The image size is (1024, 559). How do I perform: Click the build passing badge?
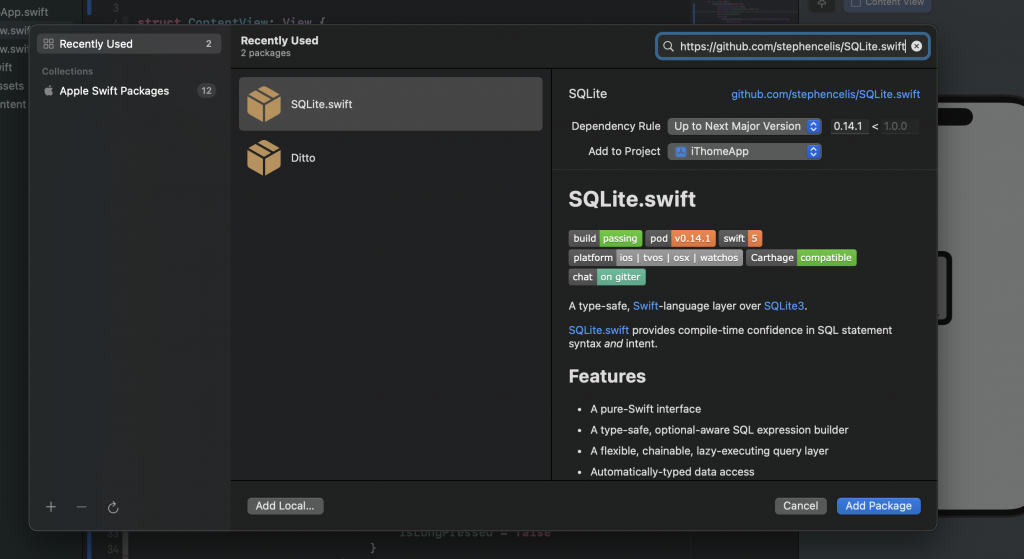point(604,238)
